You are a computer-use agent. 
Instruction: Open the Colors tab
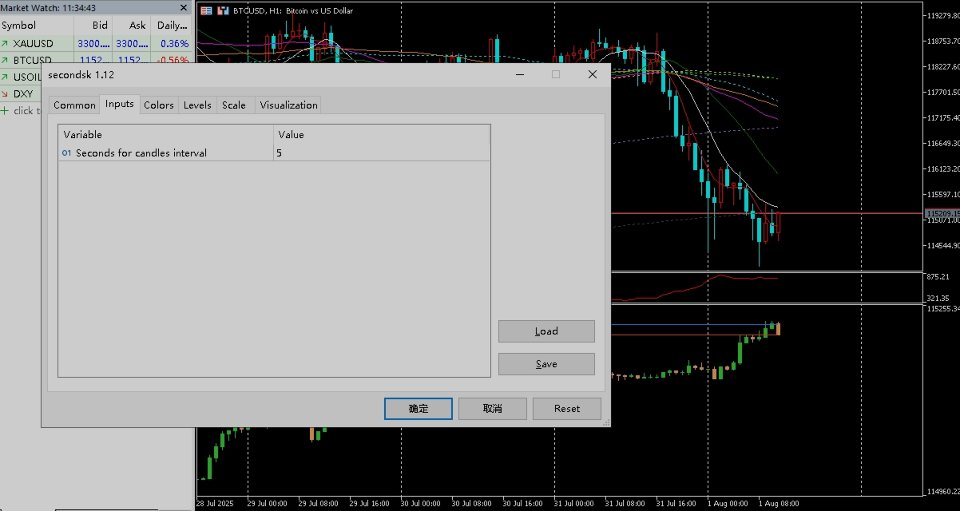pos(159,105)
